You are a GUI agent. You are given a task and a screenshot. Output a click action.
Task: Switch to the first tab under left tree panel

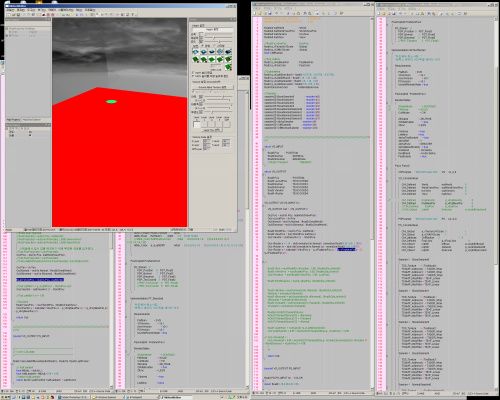tap(13, 119)
